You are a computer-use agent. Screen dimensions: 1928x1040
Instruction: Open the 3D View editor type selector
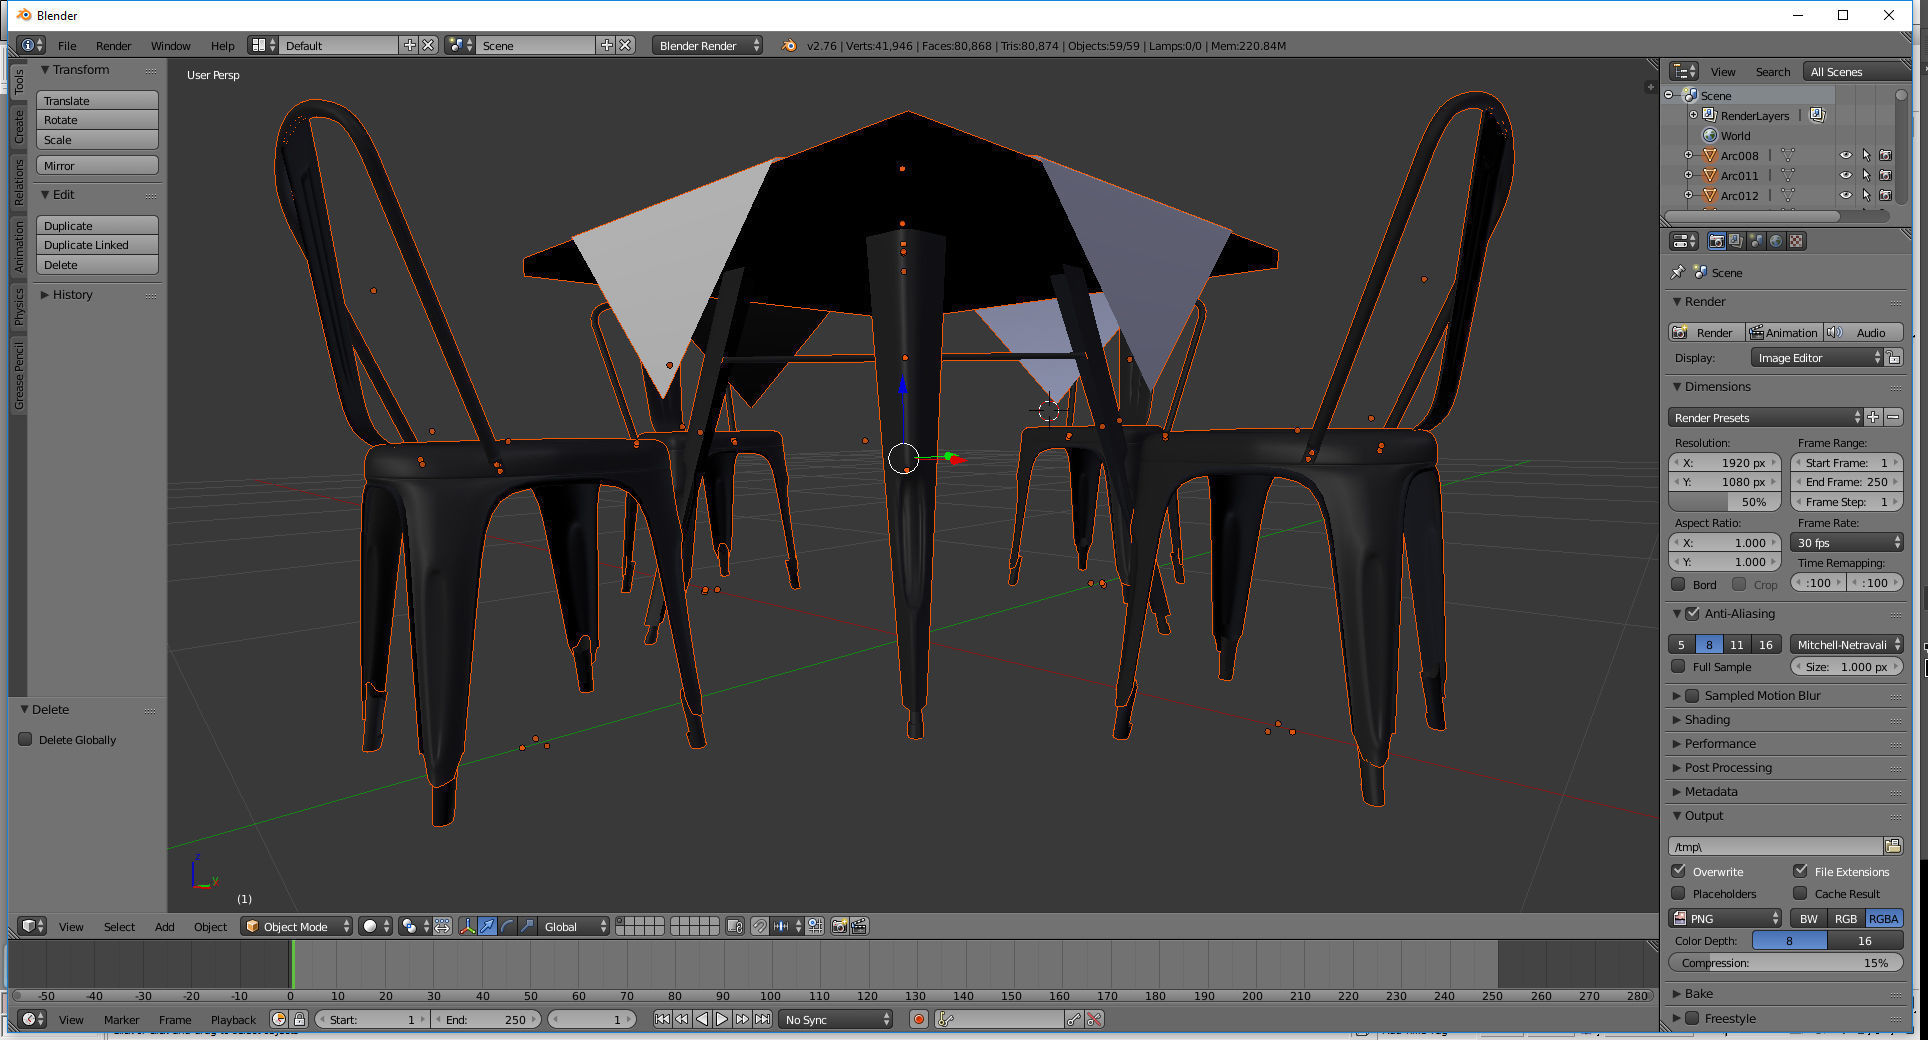coord(31,926)
